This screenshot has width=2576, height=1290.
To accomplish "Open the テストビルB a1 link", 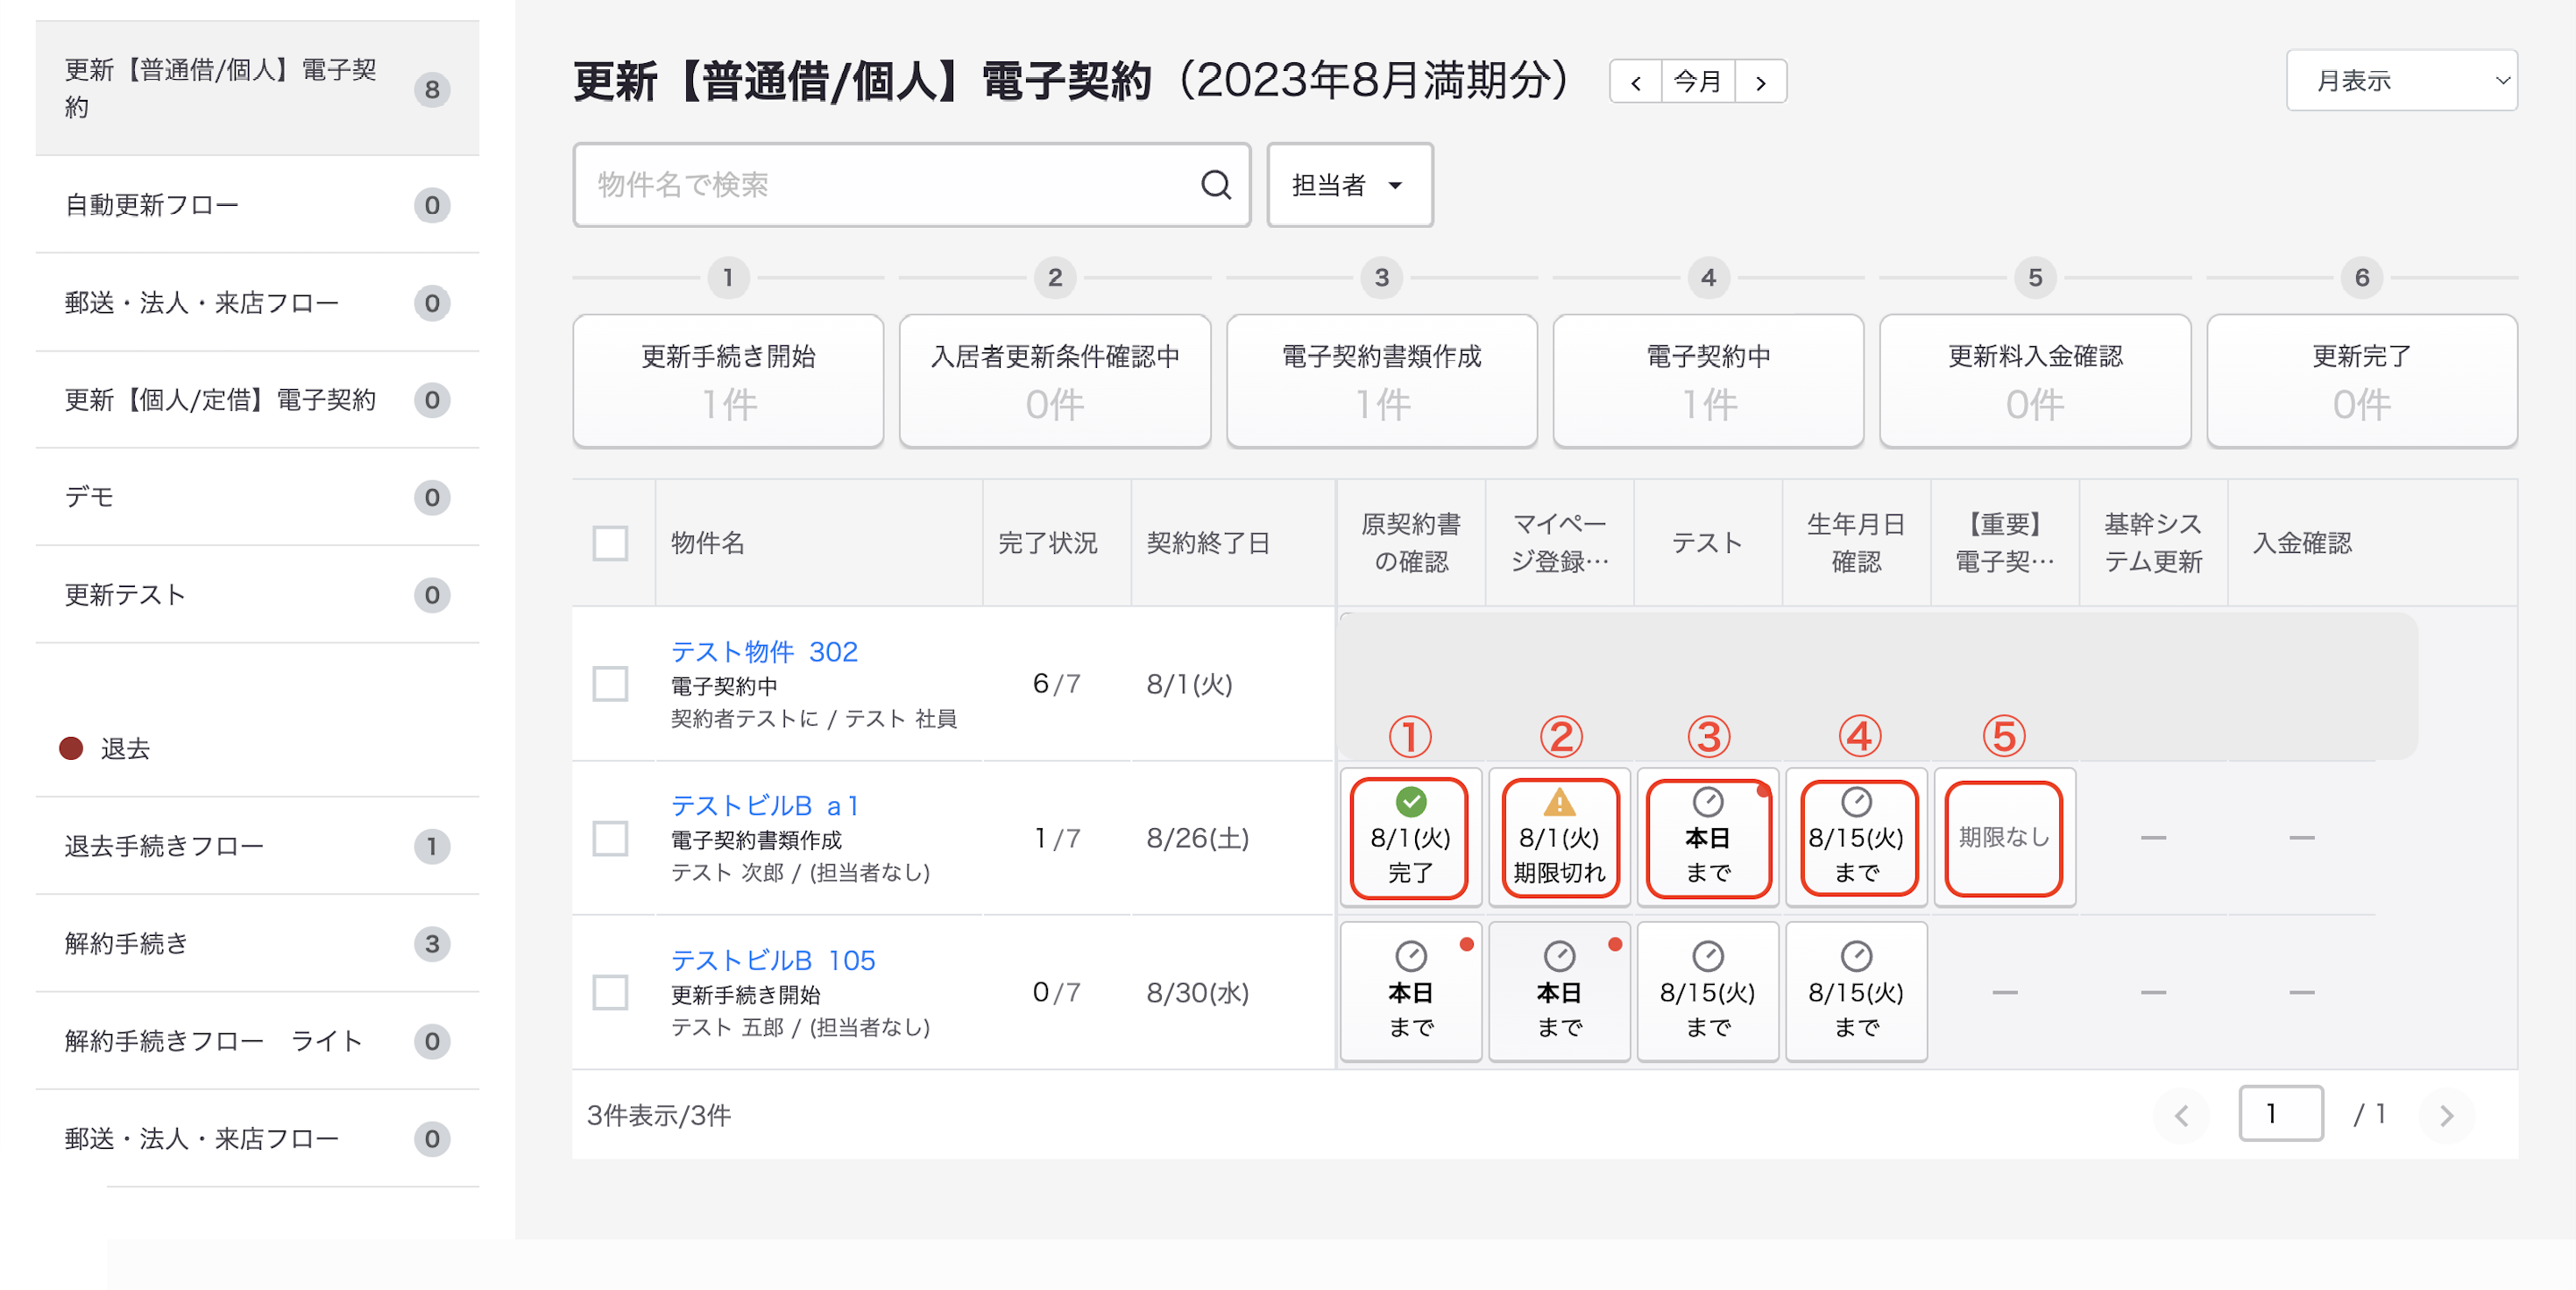I will (x=764, y=806).
